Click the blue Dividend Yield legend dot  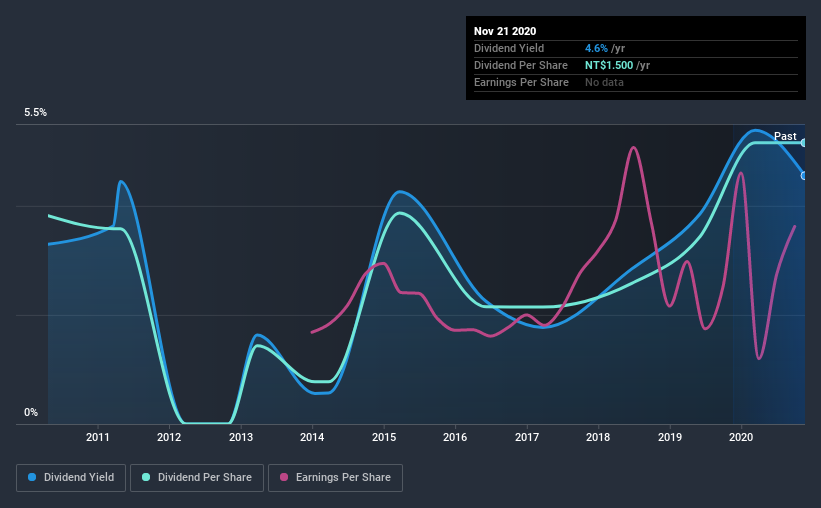click(x=32, y=477)
